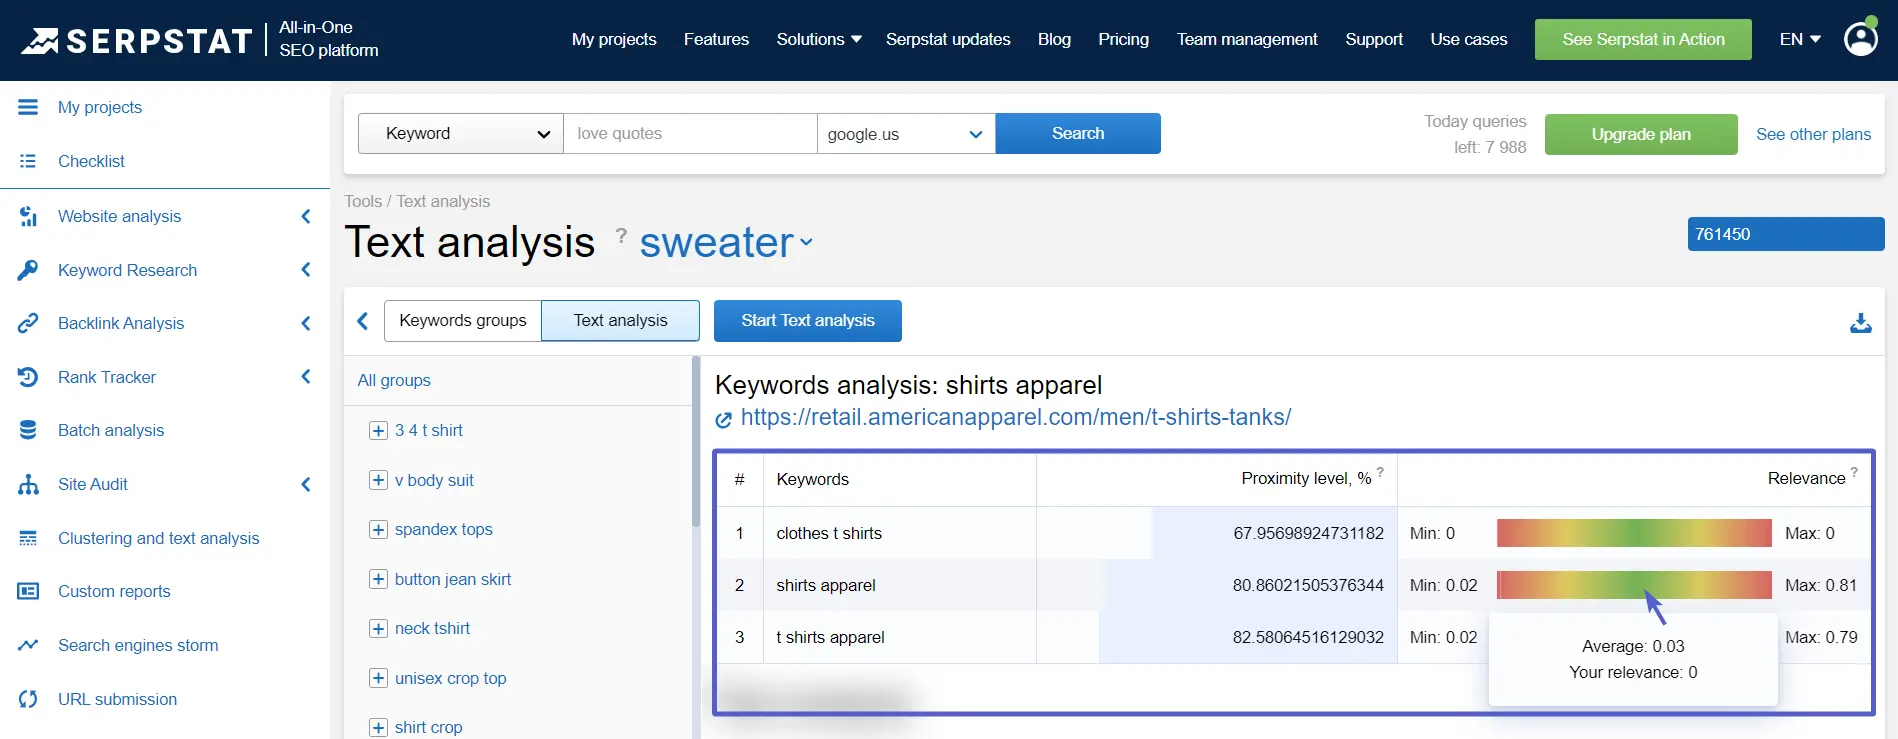Click the blue Search button
This screenshot has width=1898, height=739.
coord(1078,133)
